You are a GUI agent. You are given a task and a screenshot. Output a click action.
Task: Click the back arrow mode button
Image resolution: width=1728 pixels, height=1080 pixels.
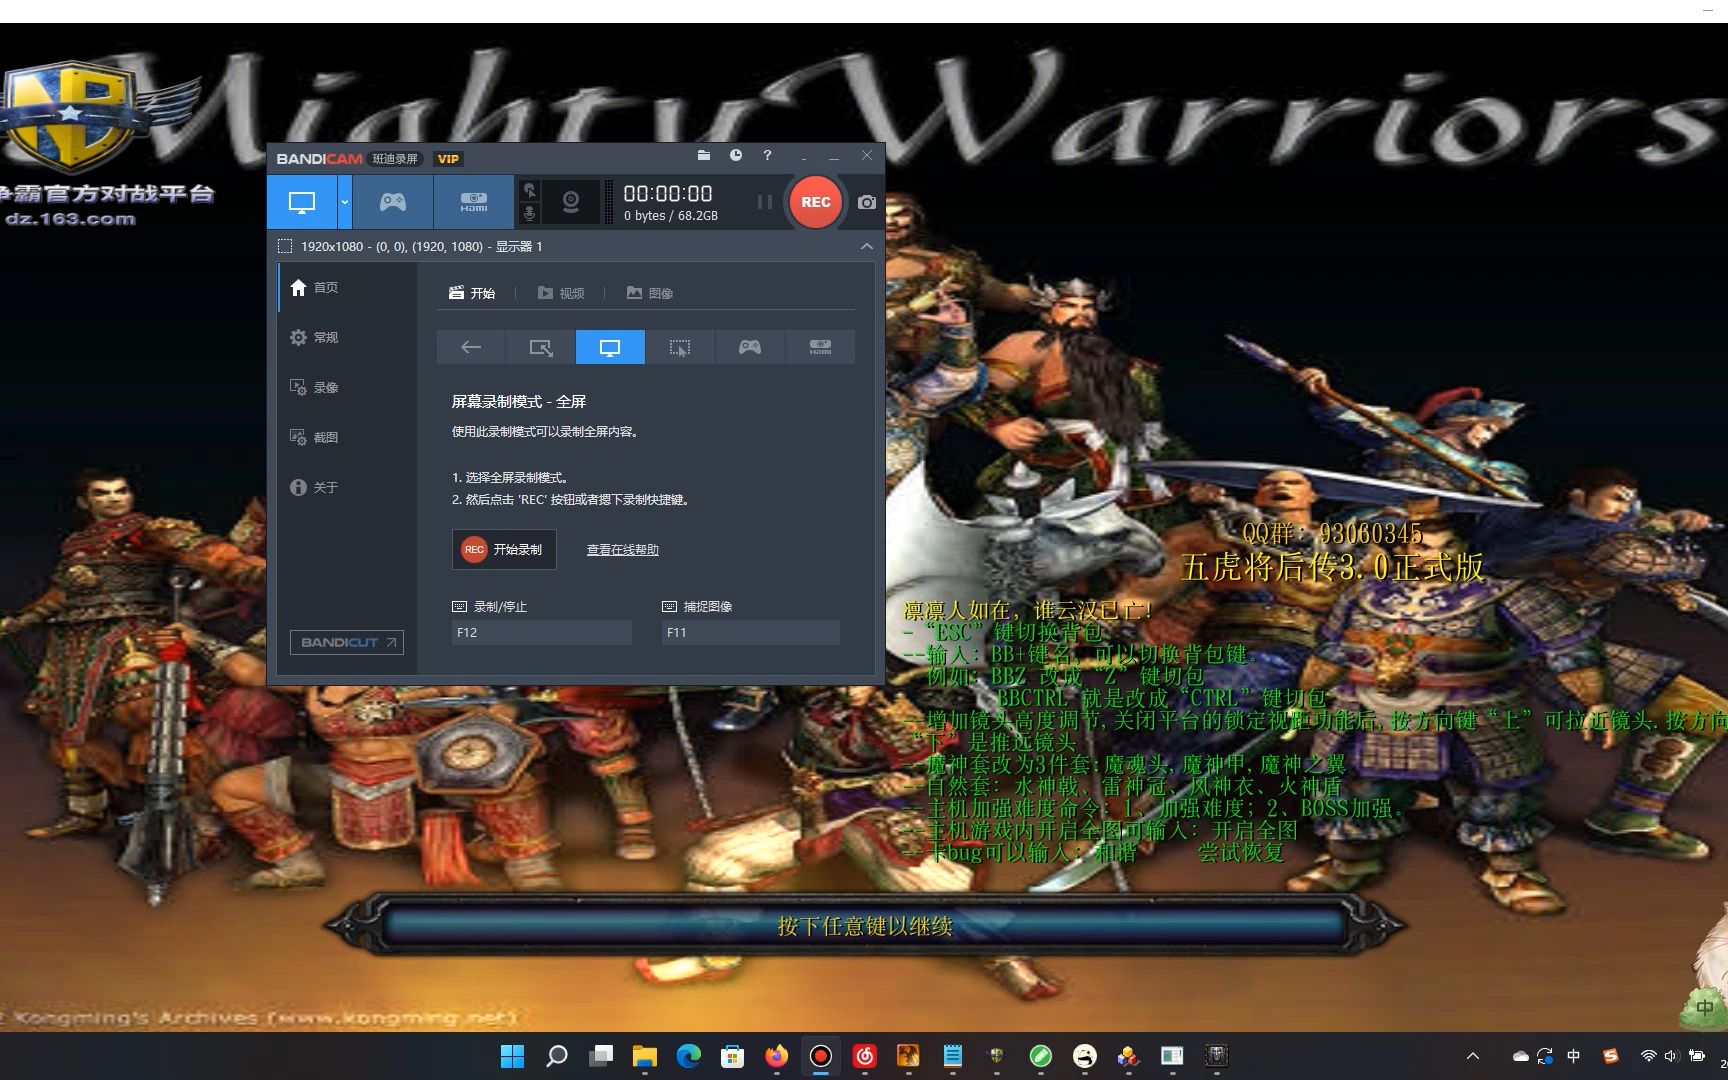tap(471, 347)
